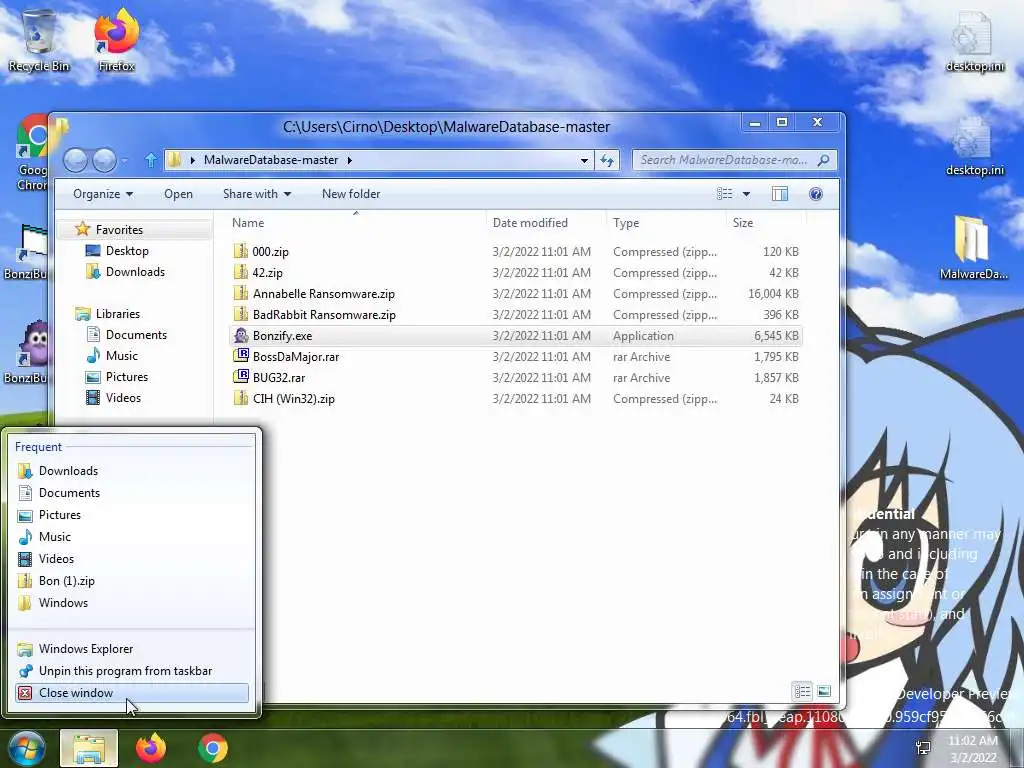The image size is (1024, 768).
Task: Click the search magnifier icon
Action: 824,160
